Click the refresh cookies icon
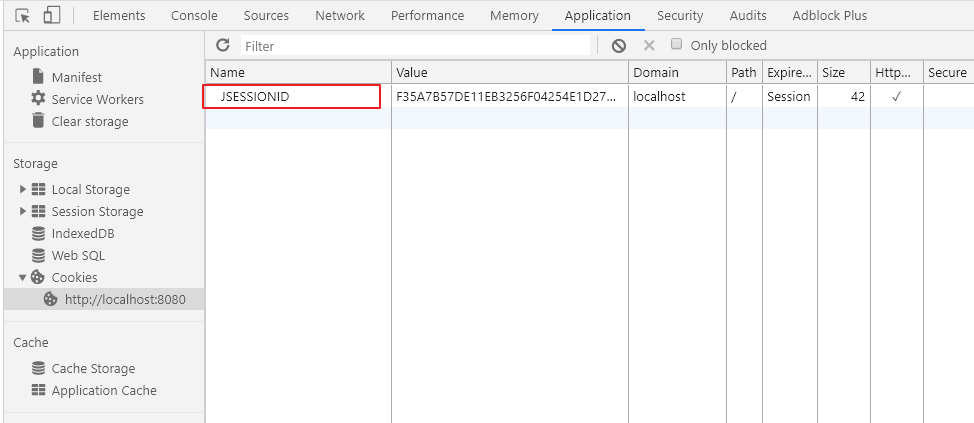Screen dimensions: 974x423 click(223, 45)
